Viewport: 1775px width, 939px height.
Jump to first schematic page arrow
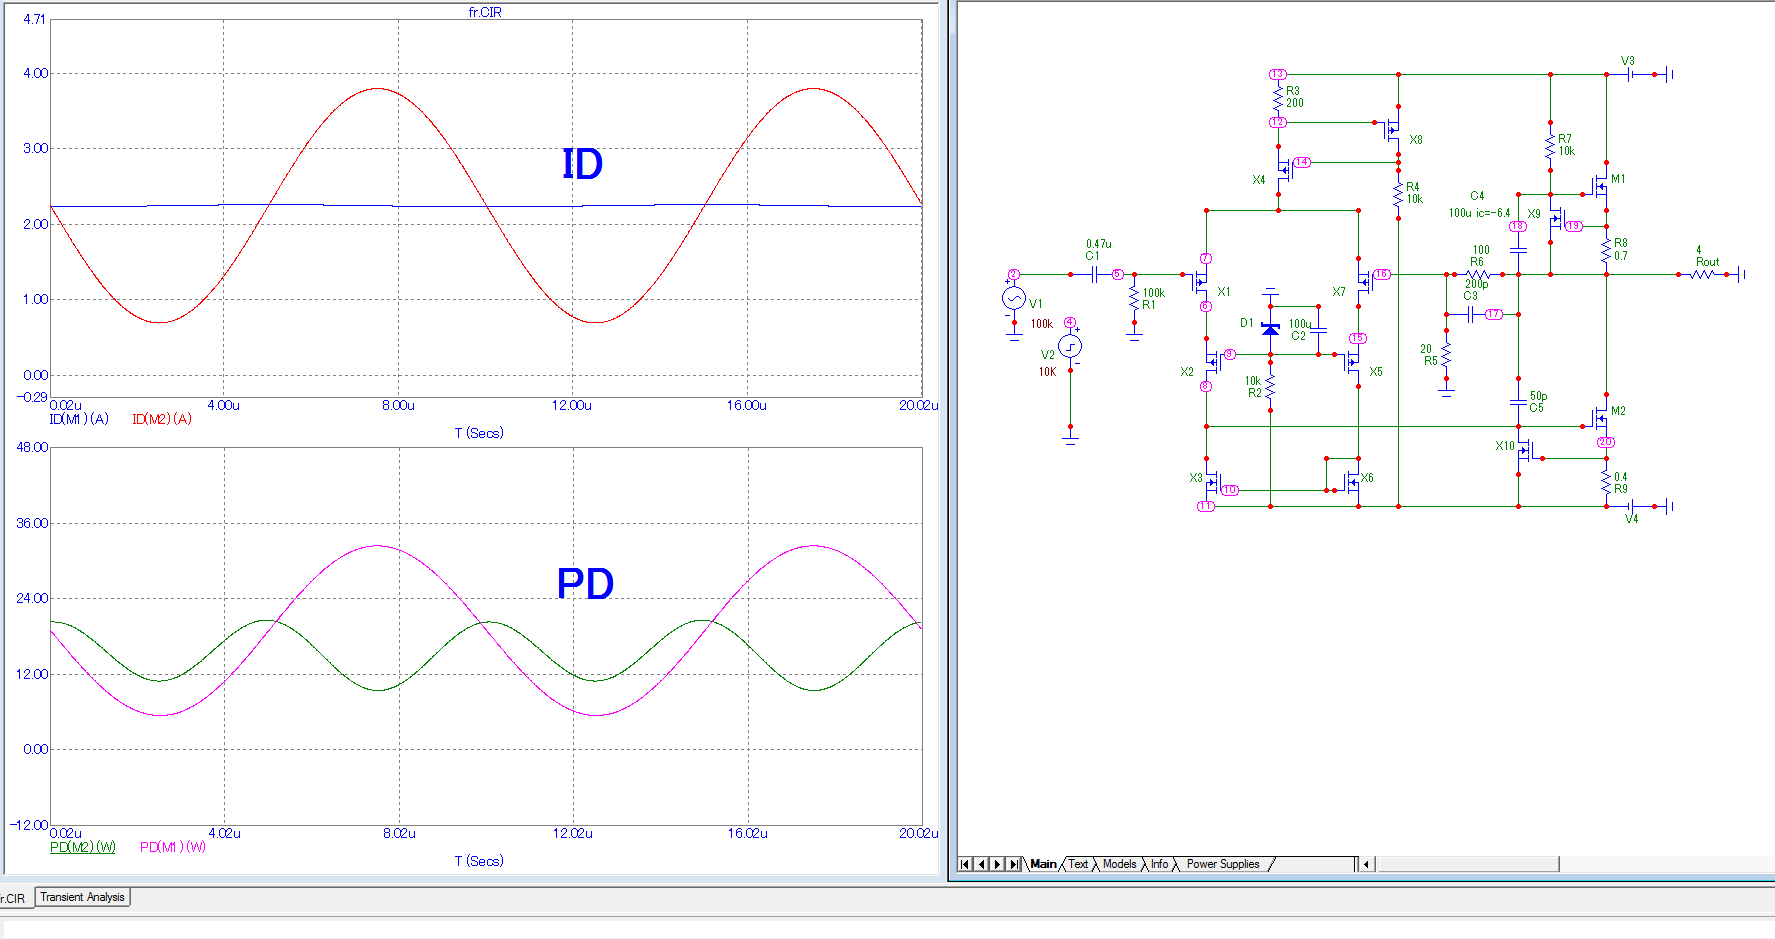pyautogui.click(x=965, y=864)
